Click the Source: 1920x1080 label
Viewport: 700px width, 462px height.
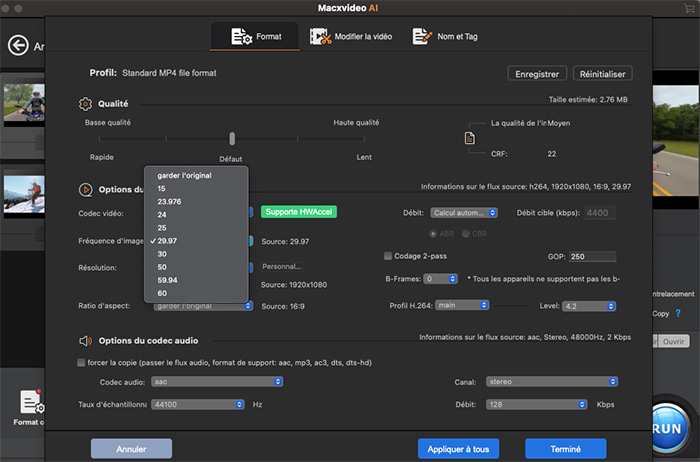(294, 285)
